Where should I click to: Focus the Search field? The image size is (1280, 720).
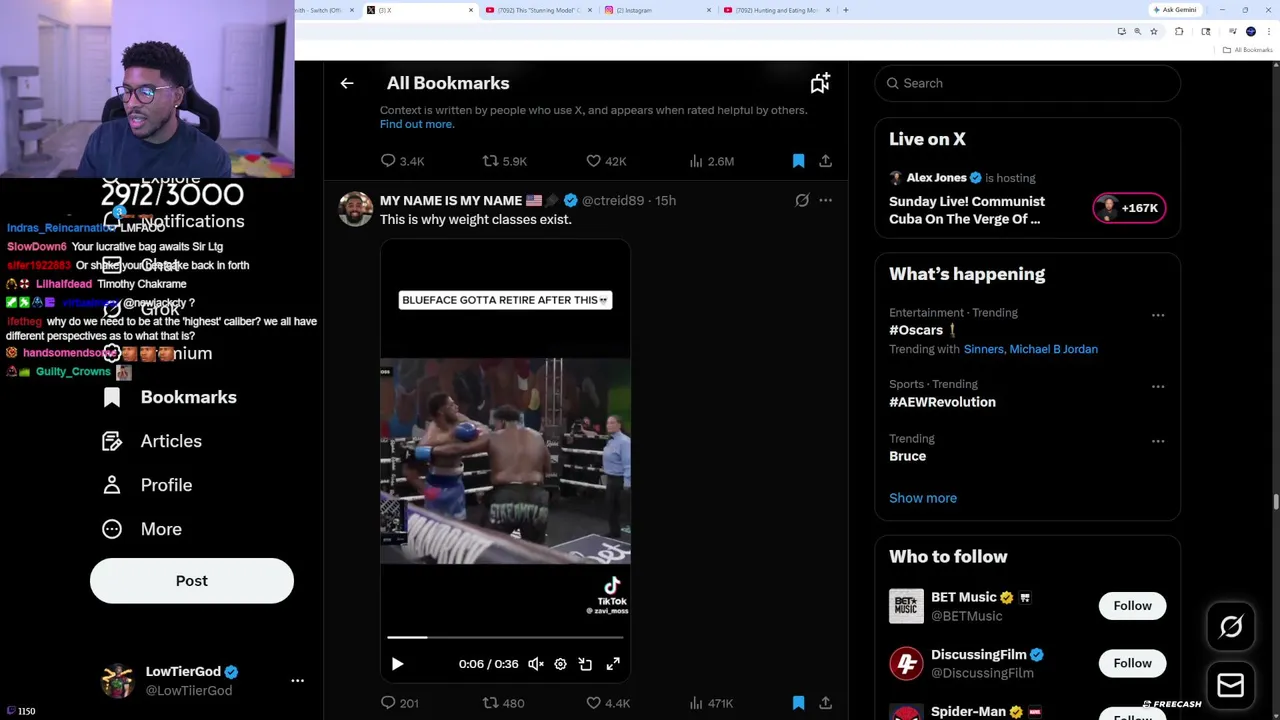(x=1028, y=83)
